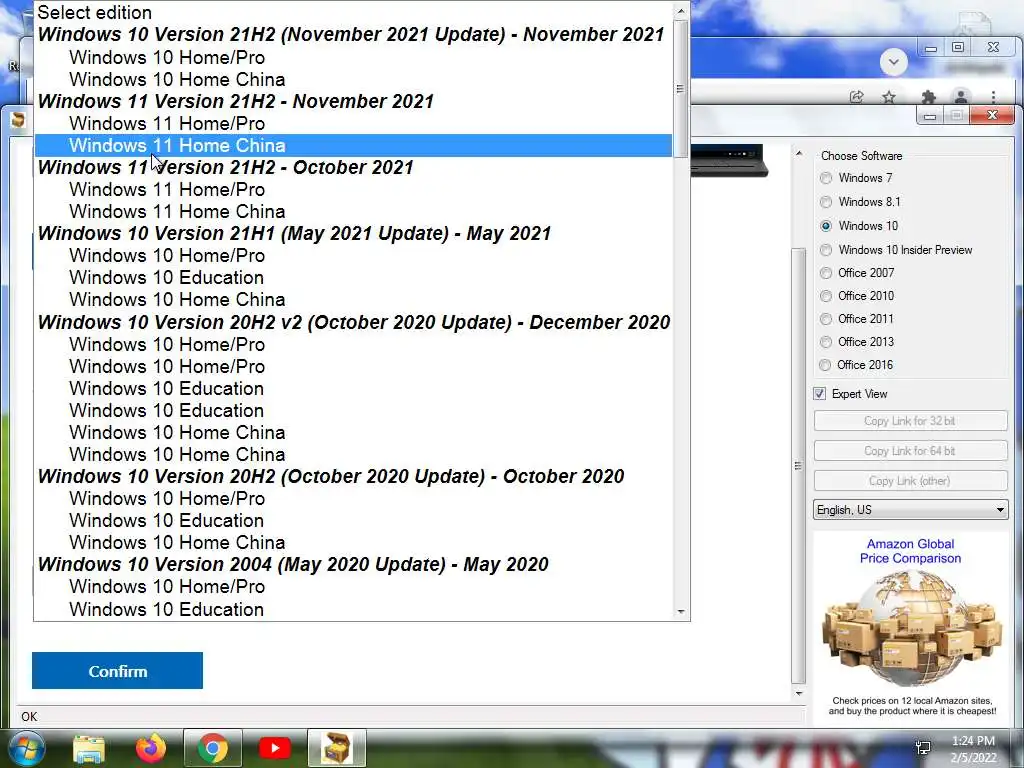The width and height of the screenshot is (1024, 768).
Task: Select the Office 2011 radio button
Action: (826, 319)
